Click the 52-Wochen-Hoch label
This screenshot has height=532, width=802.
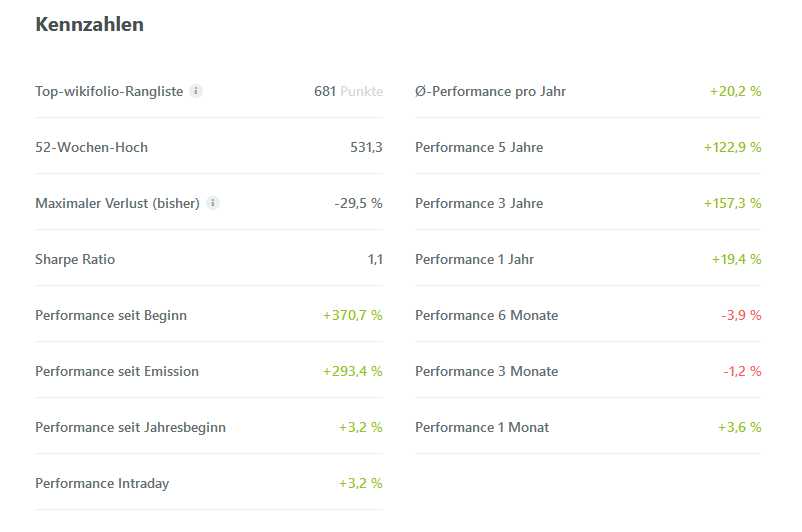(91, 147)
